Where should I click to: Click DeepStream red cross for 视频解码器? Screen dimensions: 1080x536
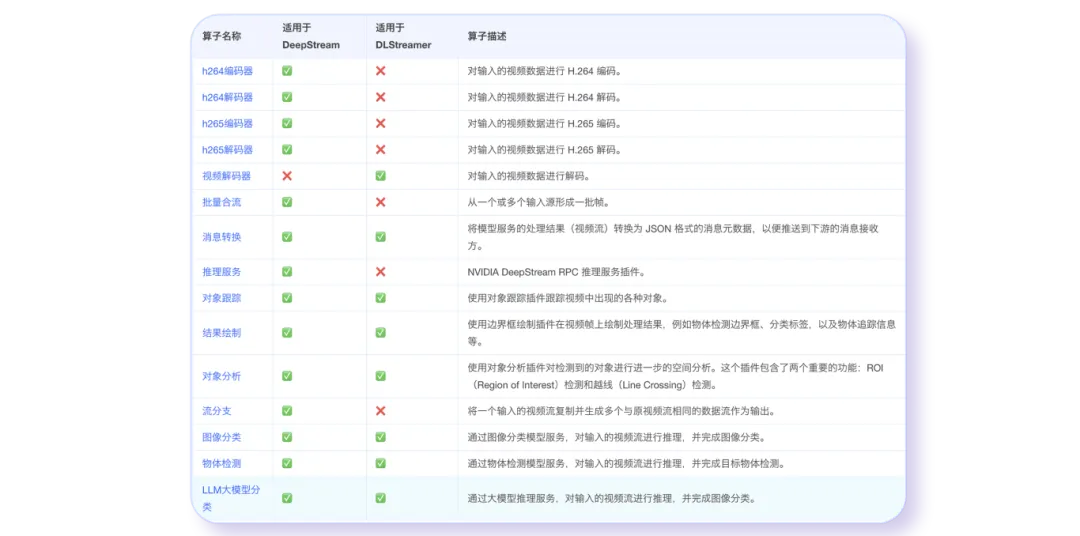[x=287, y=176]
